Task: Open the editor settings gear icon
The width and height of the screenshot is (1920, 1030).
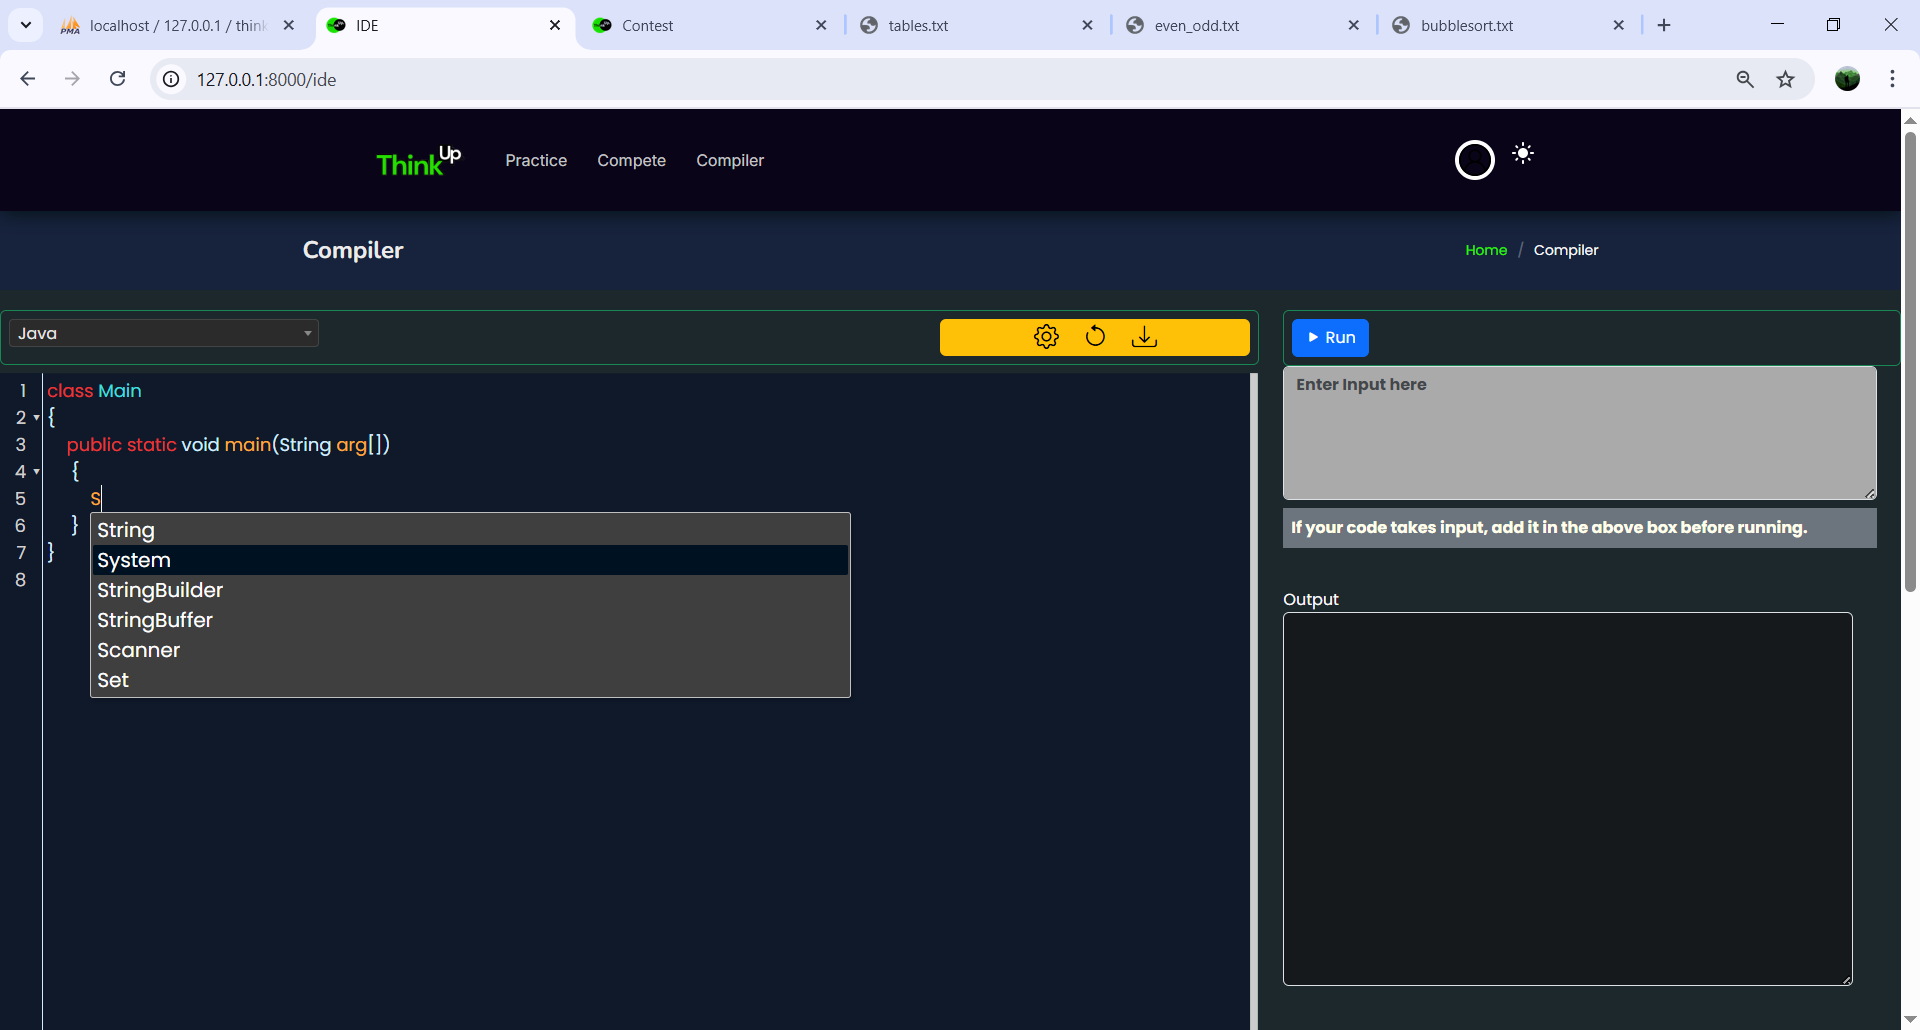Action: (1046, 337)
